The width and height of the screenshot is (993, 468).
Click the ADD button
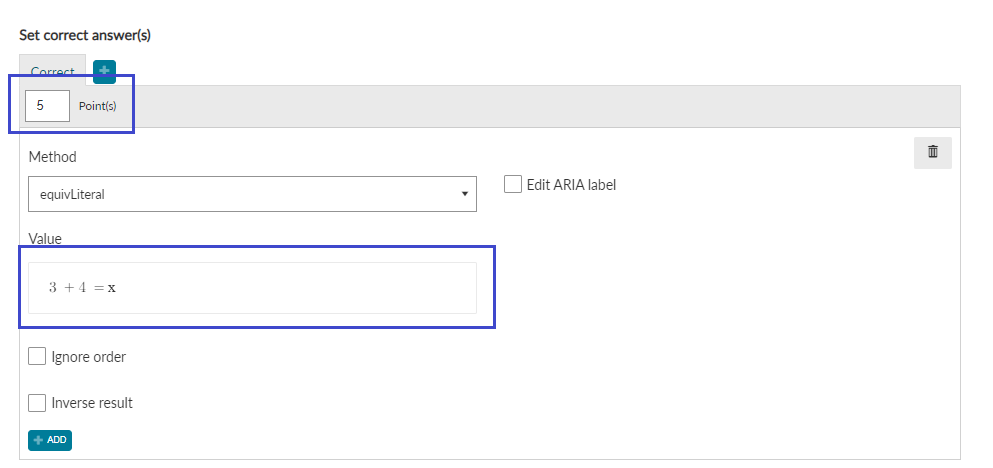[50, 440]
